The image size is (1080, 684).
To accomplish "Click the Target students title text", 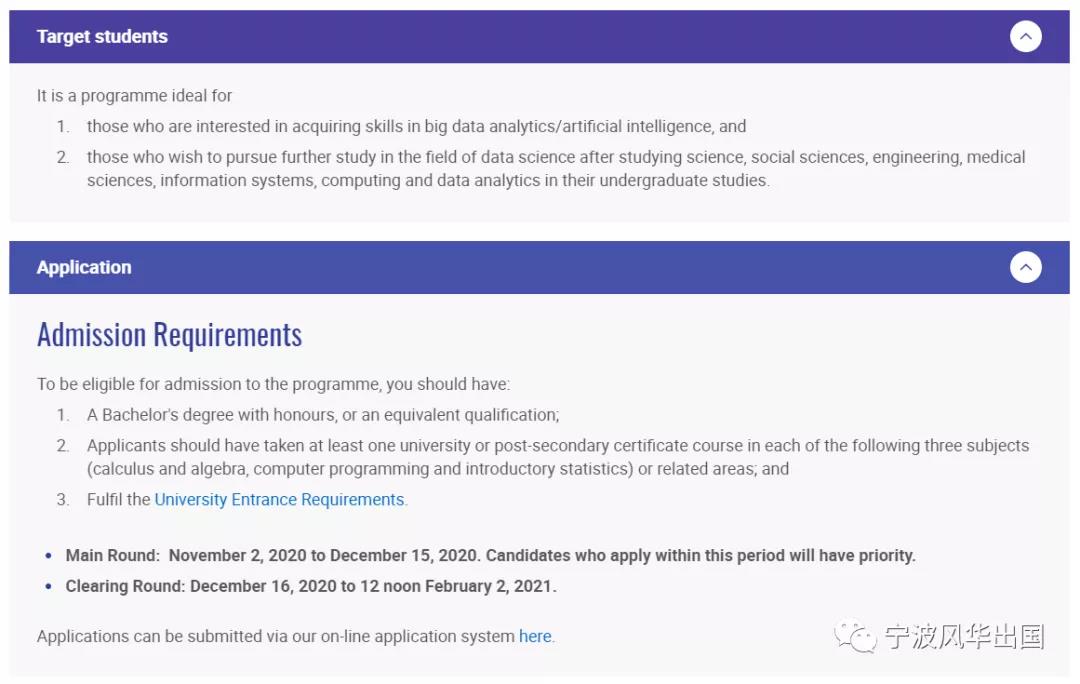I will click(102, 37).
